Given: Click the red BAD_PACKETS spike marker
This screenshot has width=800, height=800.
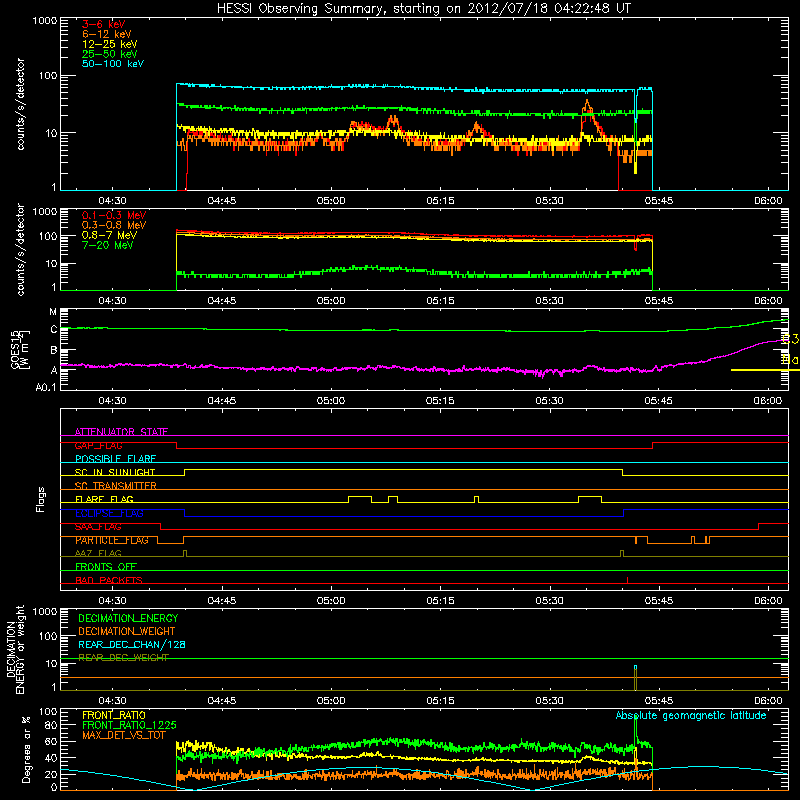Looking at the screenshot, I should tap(627, 580).
